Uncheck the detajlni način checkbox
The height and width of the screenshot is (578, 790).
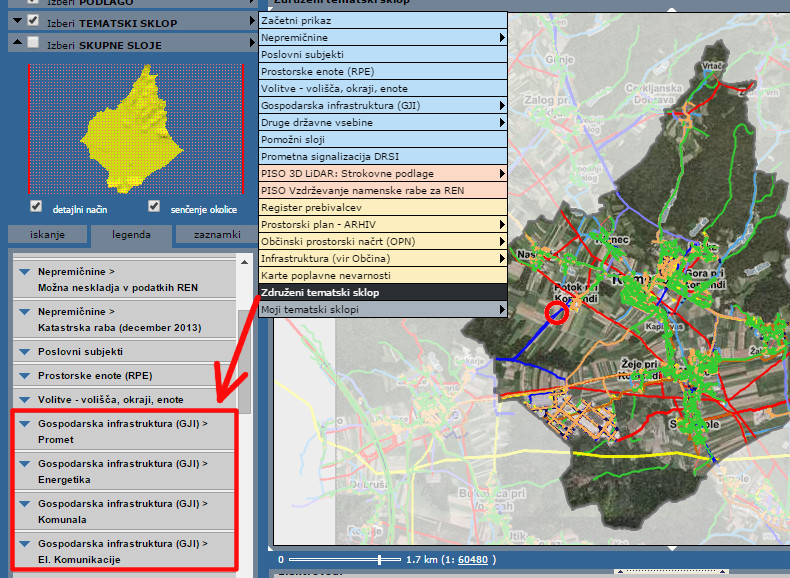(x=36, y=207)
